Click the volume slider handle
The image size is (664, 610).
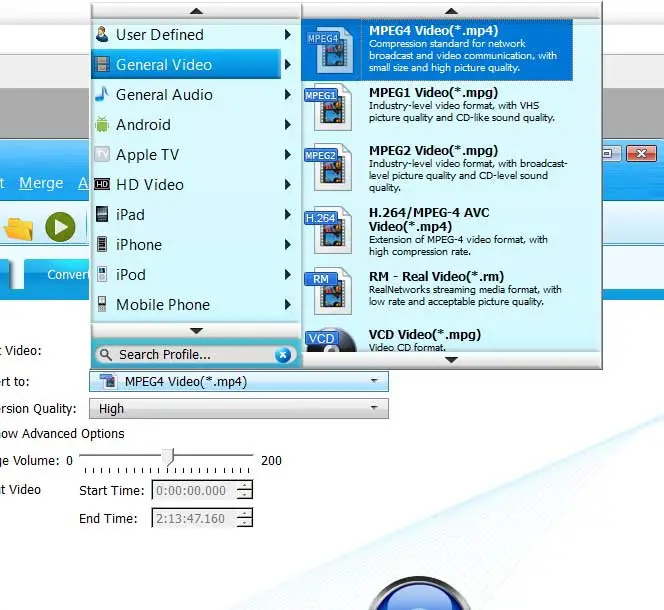coord(169,458)
